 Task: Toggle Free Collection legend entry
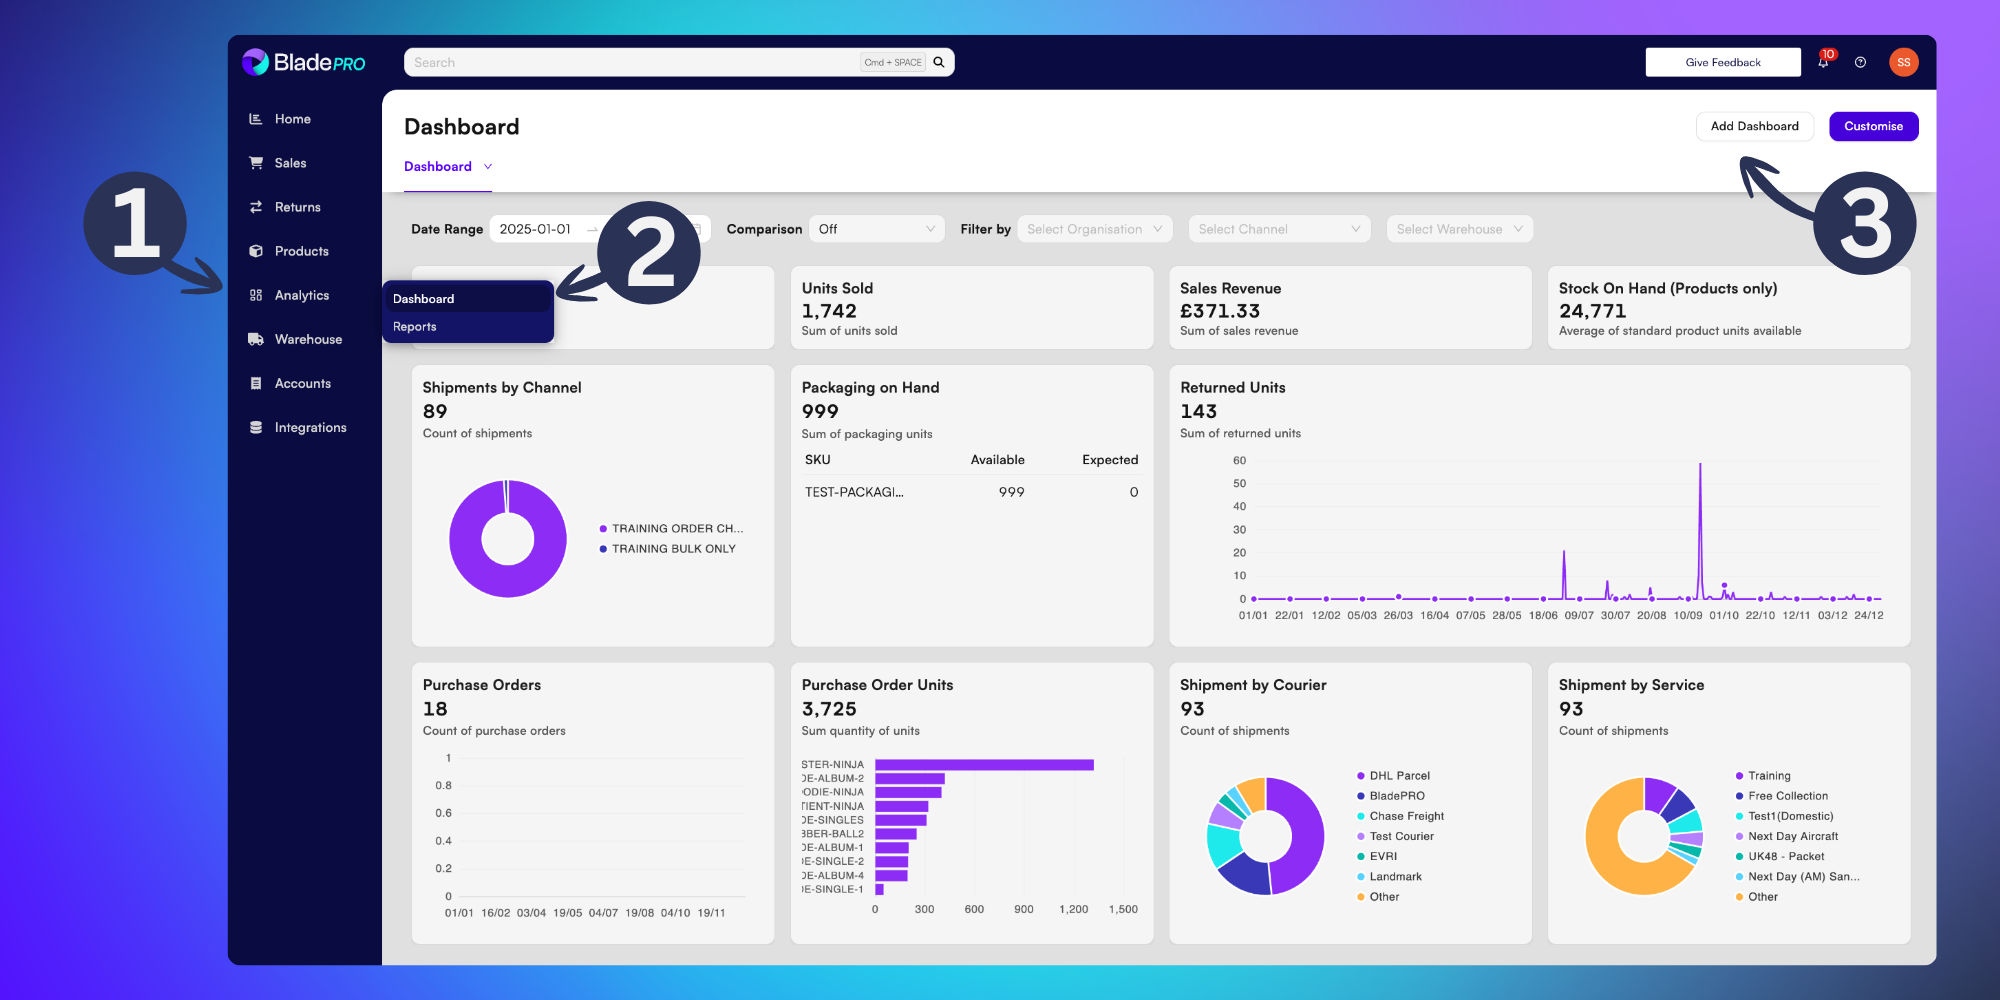coord(1782,796)
